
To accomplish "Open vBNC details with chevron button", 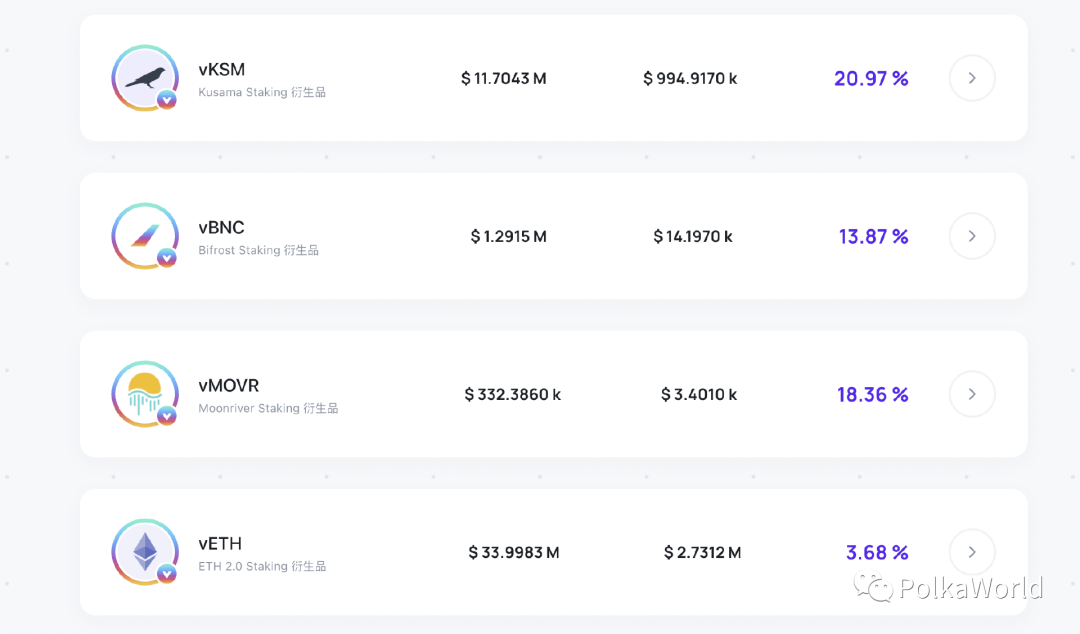I will 971,236.
